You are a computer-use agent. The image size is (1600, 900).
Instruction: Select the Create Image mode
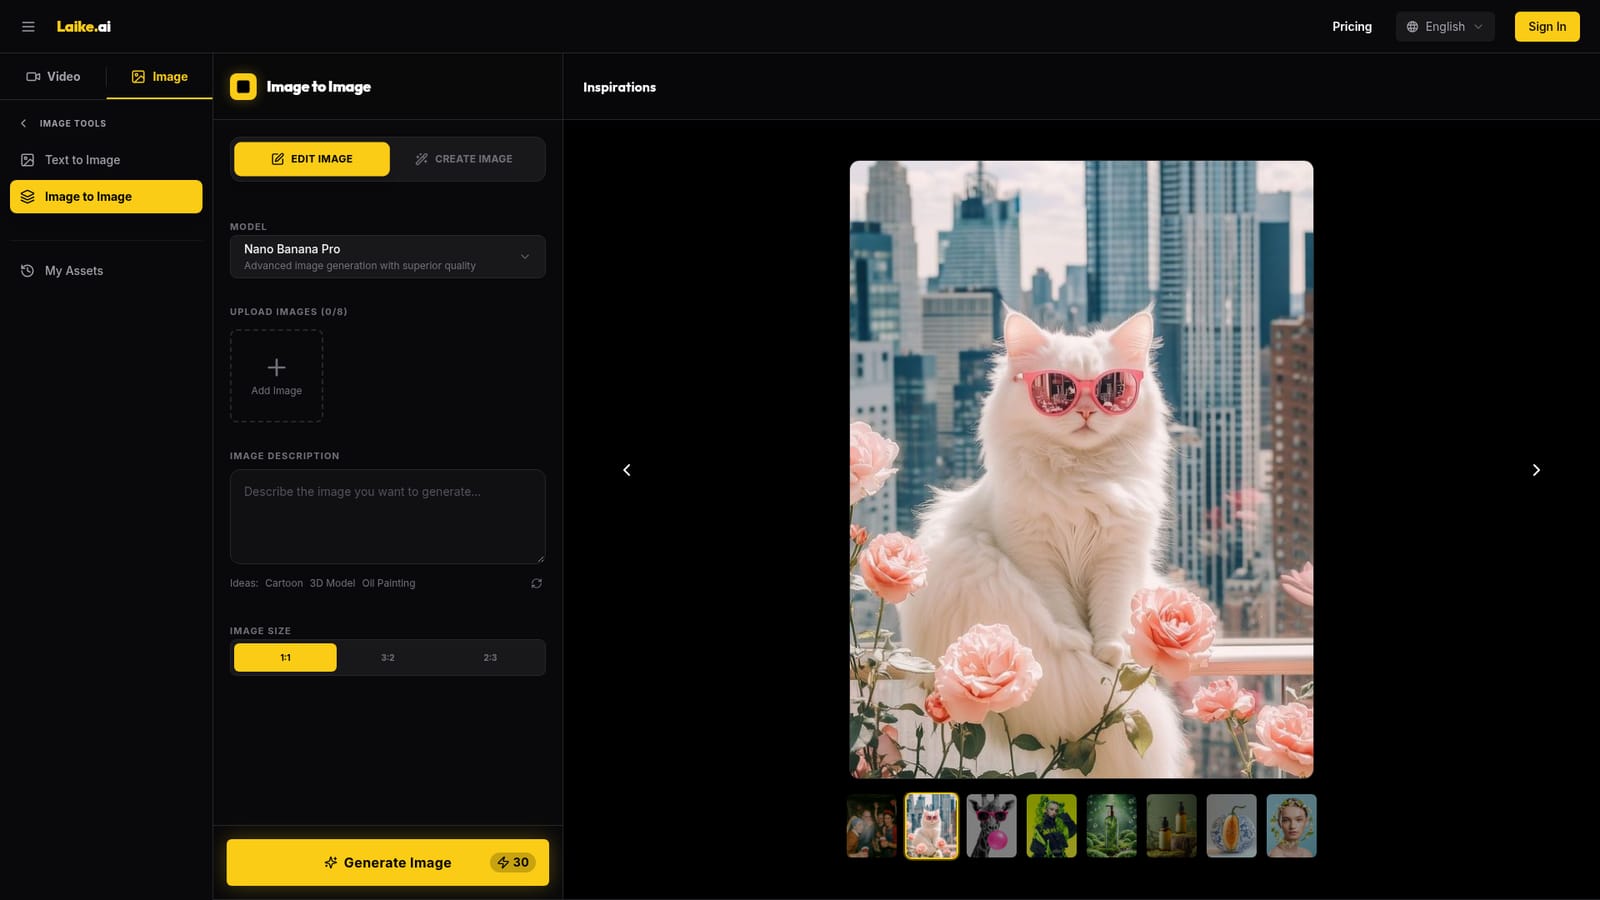coord(464,159)
